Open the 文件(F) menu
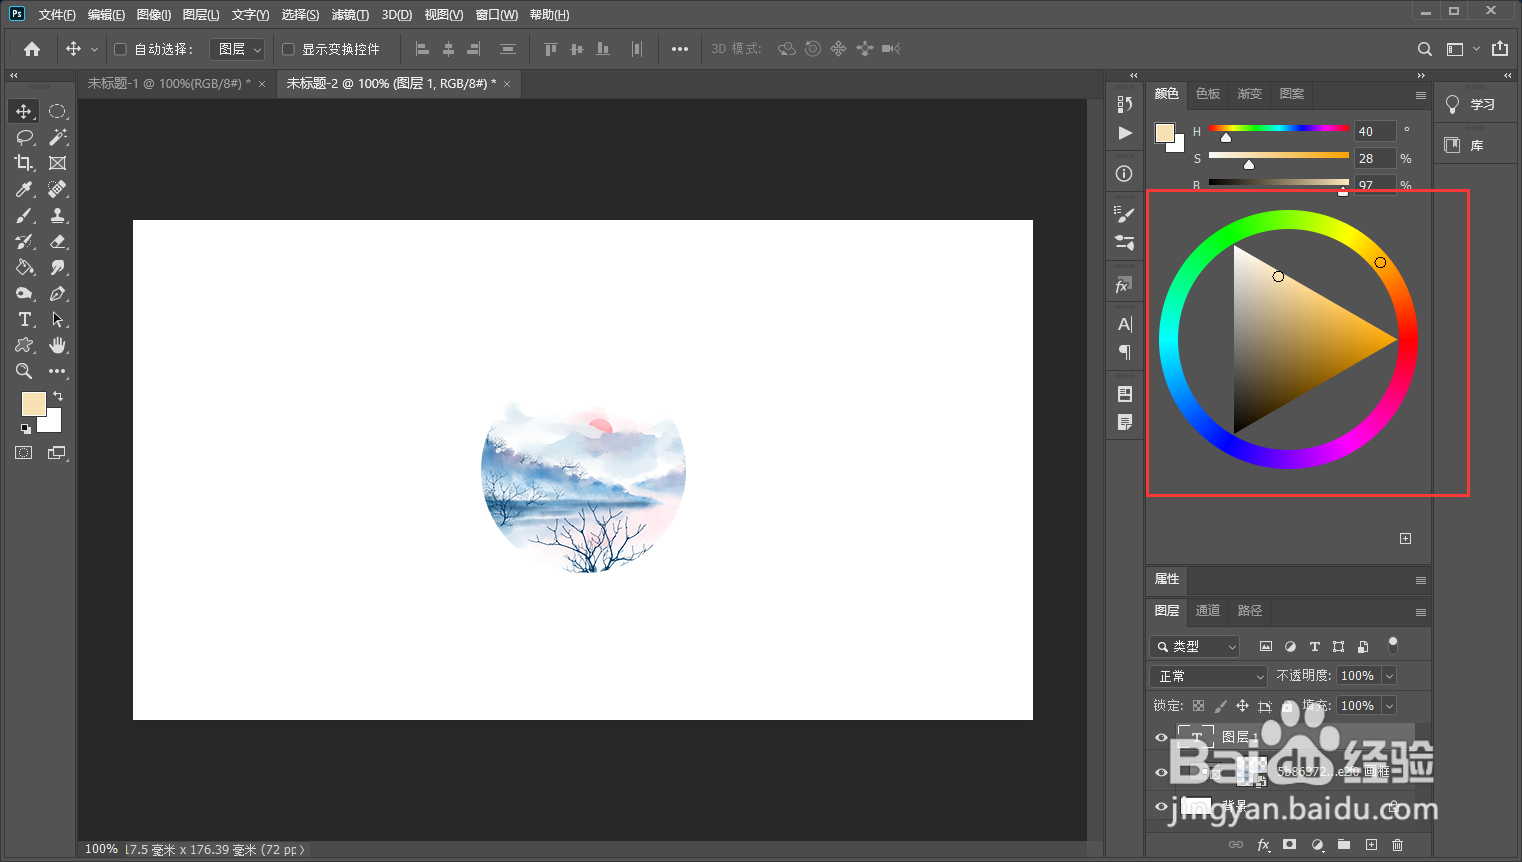The image size is (1522, 862). pyautogui.click(x=57, y=15)
